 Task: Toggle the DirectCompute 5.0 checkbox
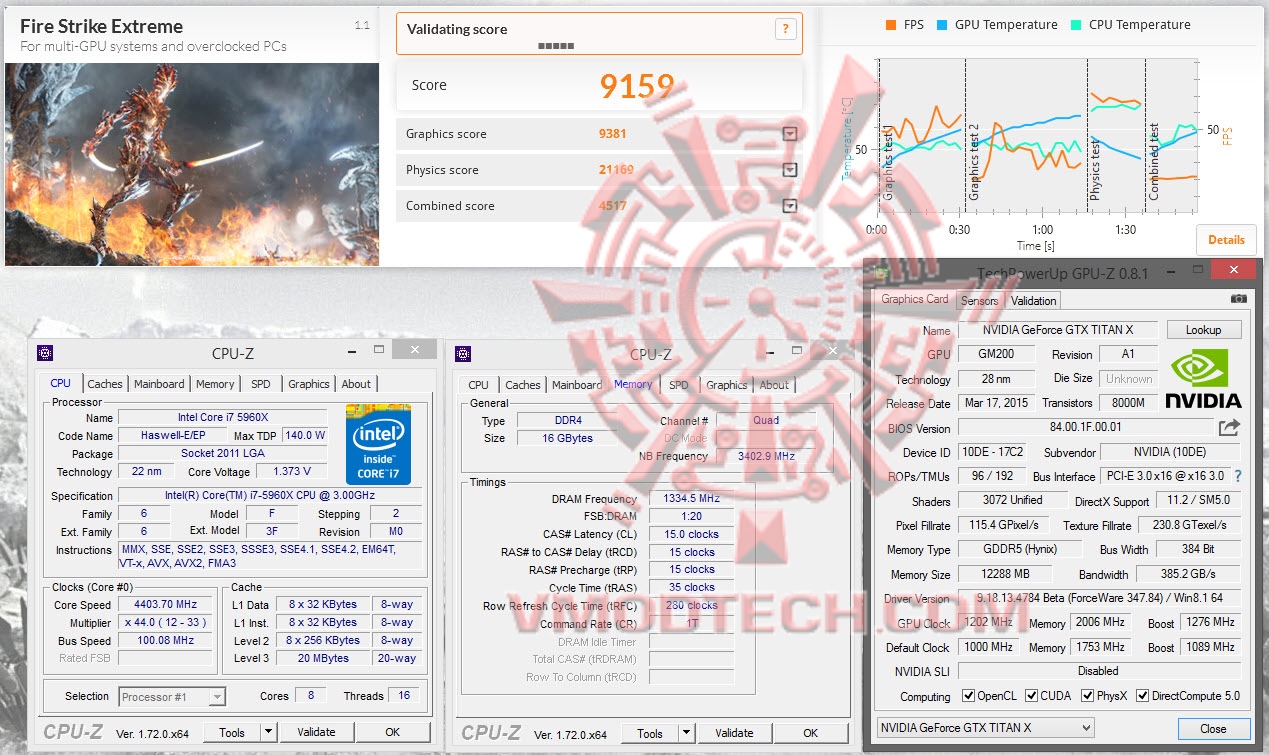(x=1141, y=696)
